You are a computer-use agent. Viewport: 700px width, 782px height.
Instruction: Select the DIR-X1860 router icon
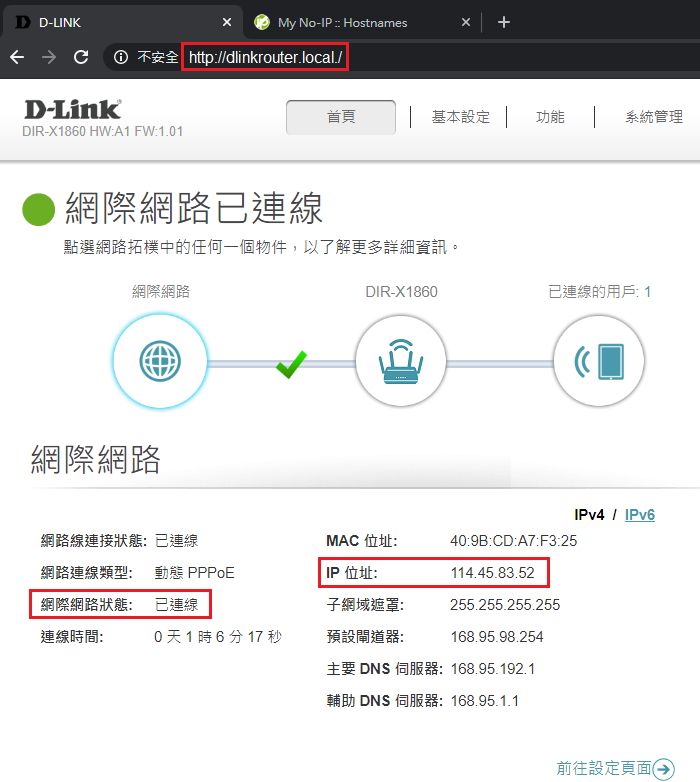tap(401, 361)
